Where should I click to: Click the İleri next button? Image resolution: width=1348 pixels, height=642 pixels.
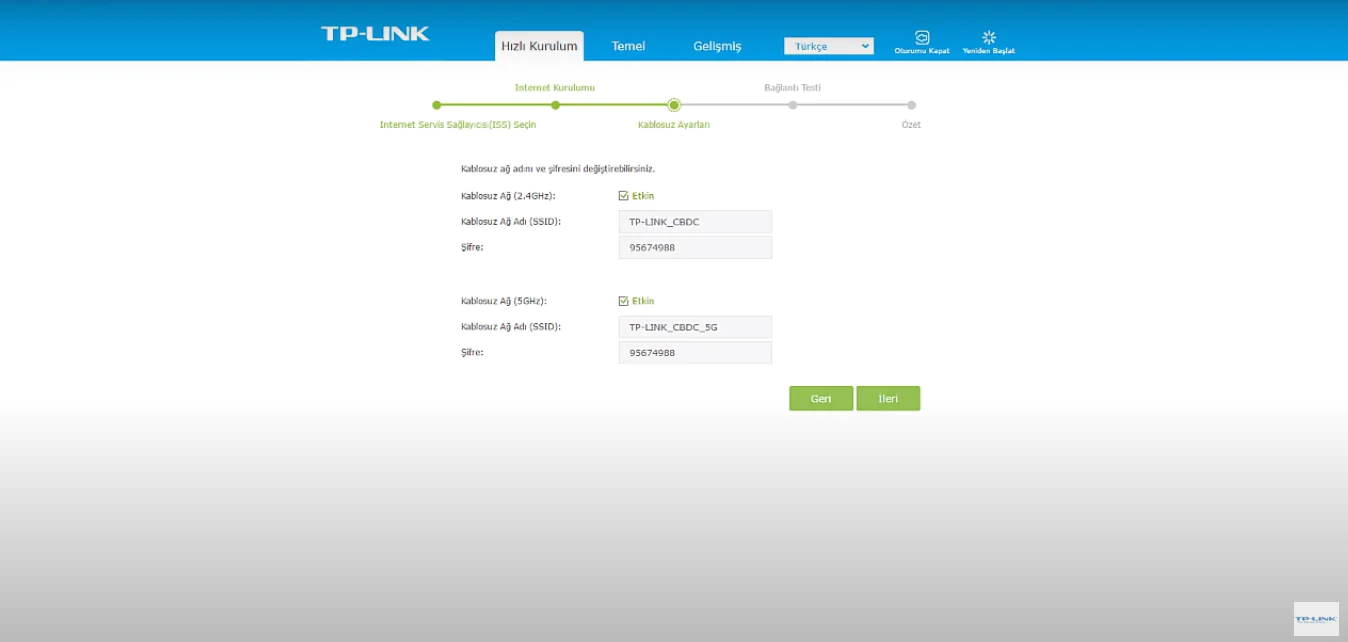tap(888, 398)
